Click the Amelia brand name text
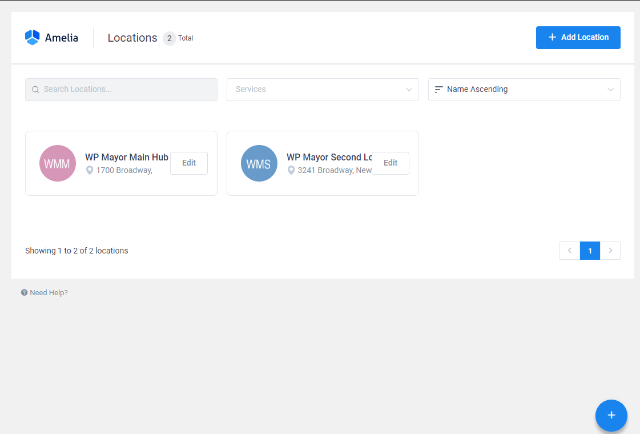The height and width of the screenshot is (434, 640). (x=62, y=38)
